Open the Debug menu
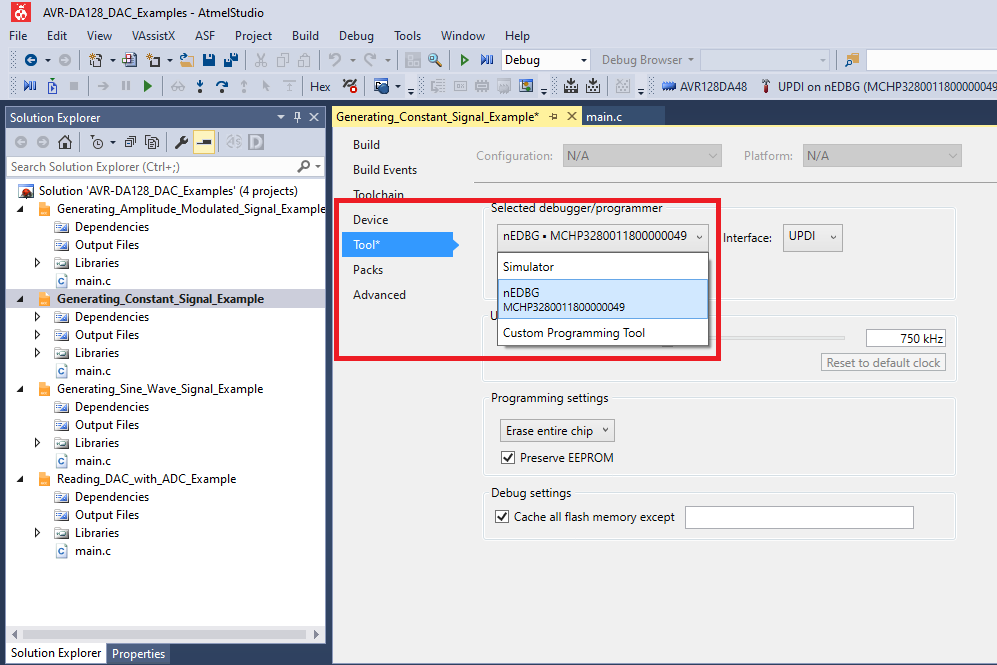997x665 pixels. (356, 36)
